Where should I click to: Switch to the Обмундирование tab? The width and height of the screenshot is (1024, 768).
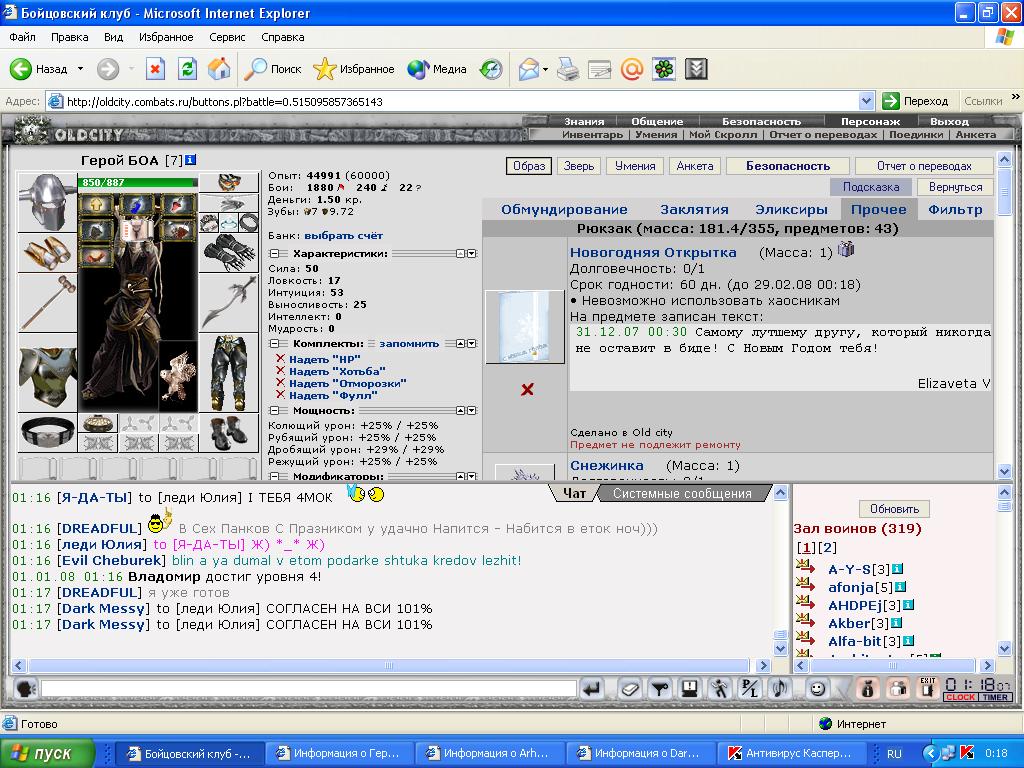564,210
